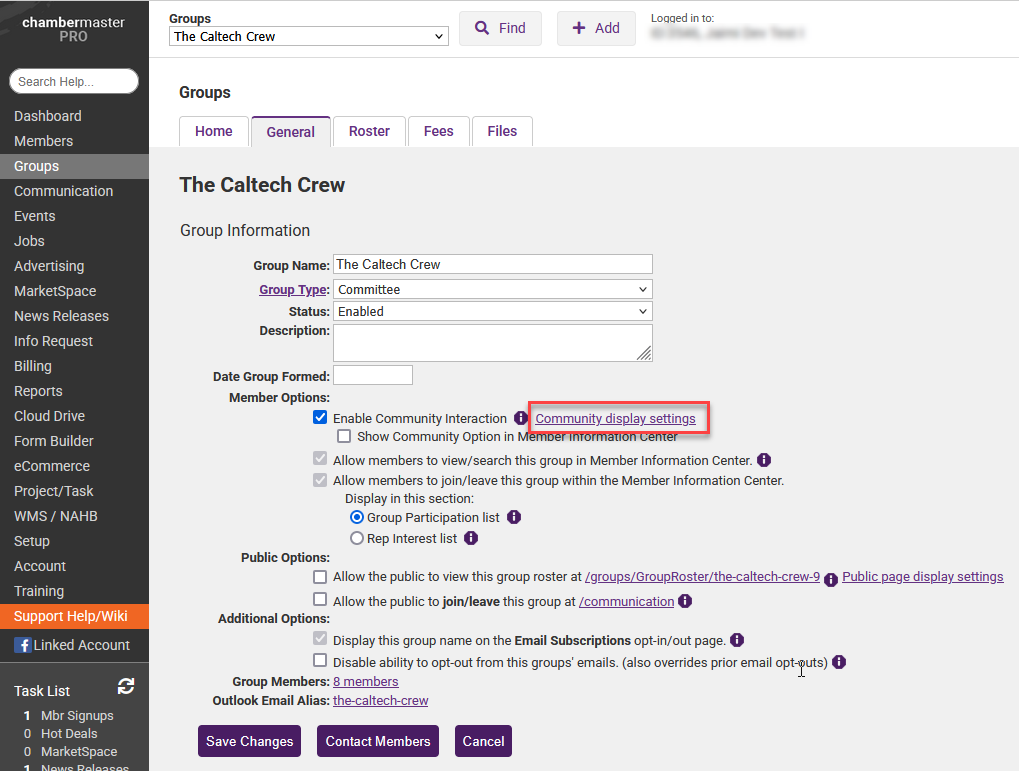Select the Rep Interest list radio button

click(x=357, y=538)
